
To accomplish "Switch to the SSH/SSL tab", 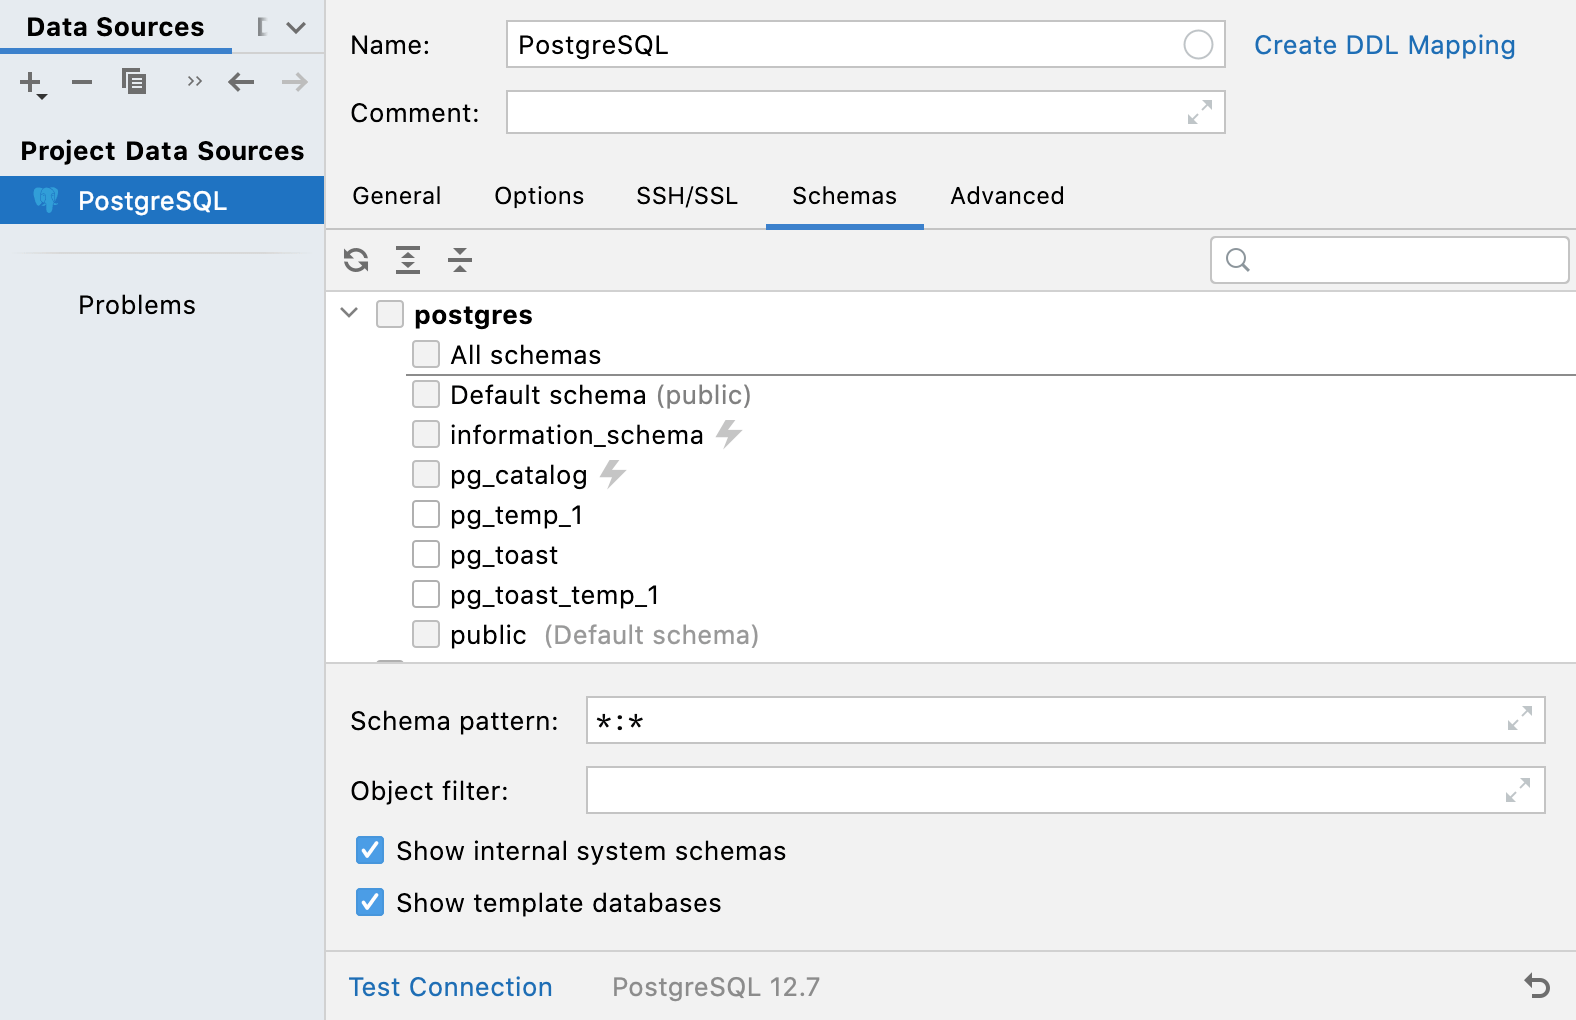I will [687, 196].
